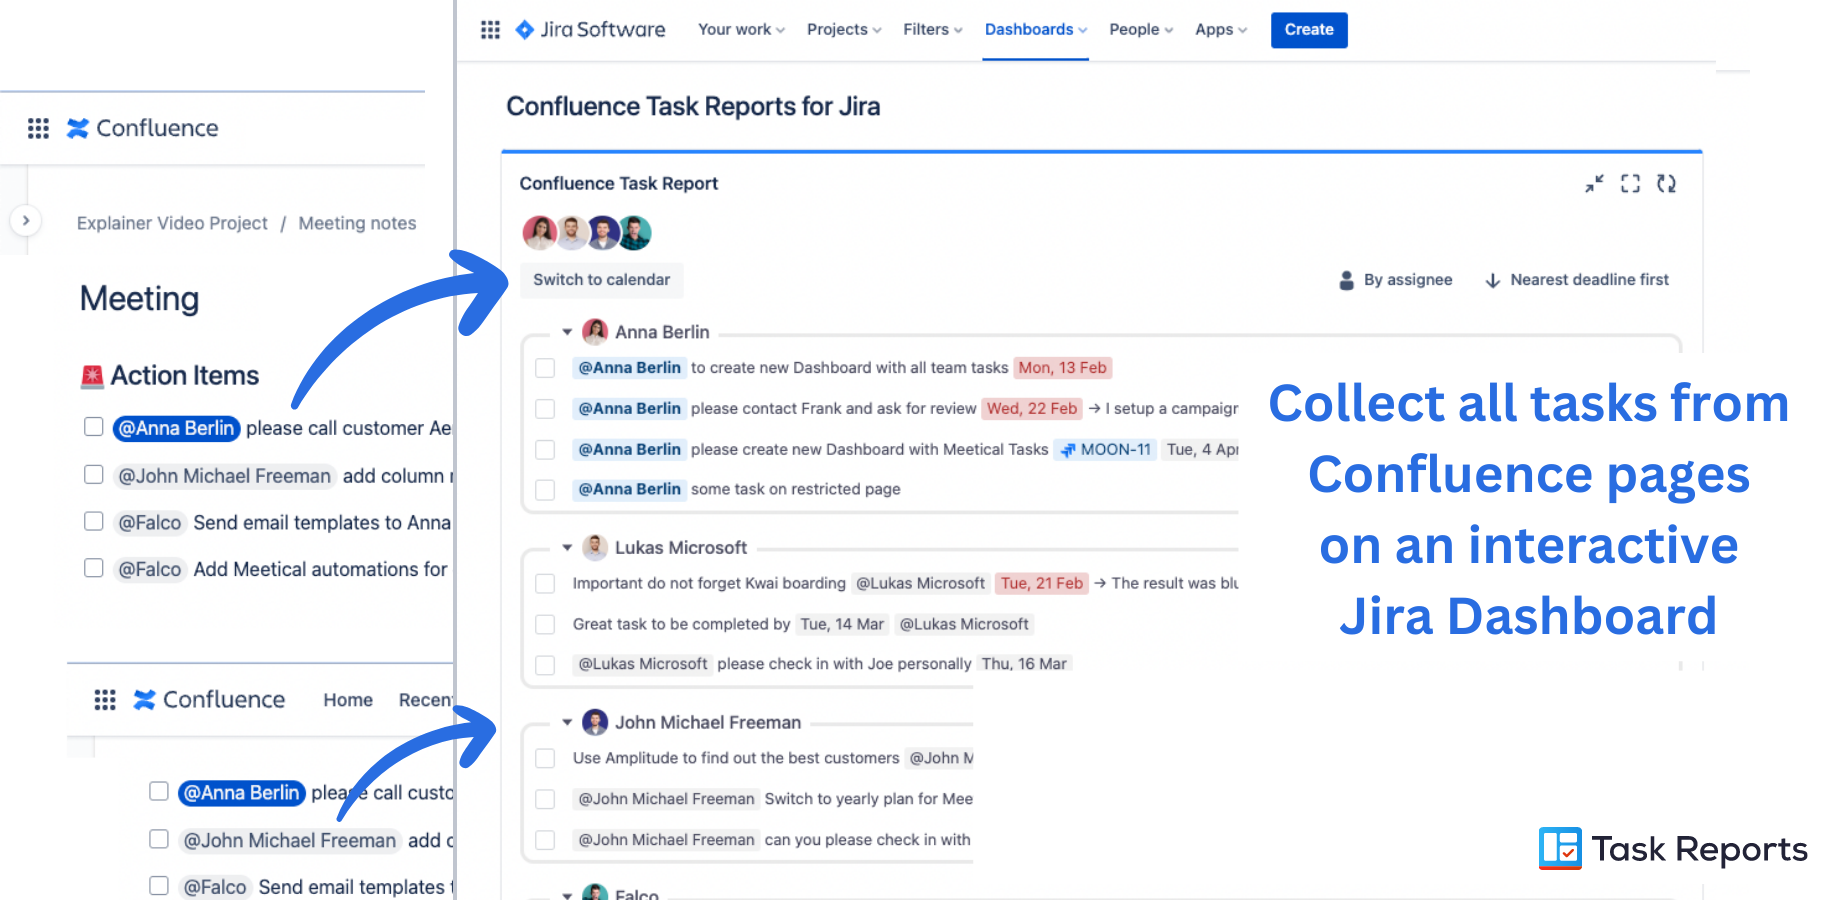This screenshot has width=1840, height=900.
Task: Check the @Falco 'Send email templates to Anna' item
Action: [93, 521]
